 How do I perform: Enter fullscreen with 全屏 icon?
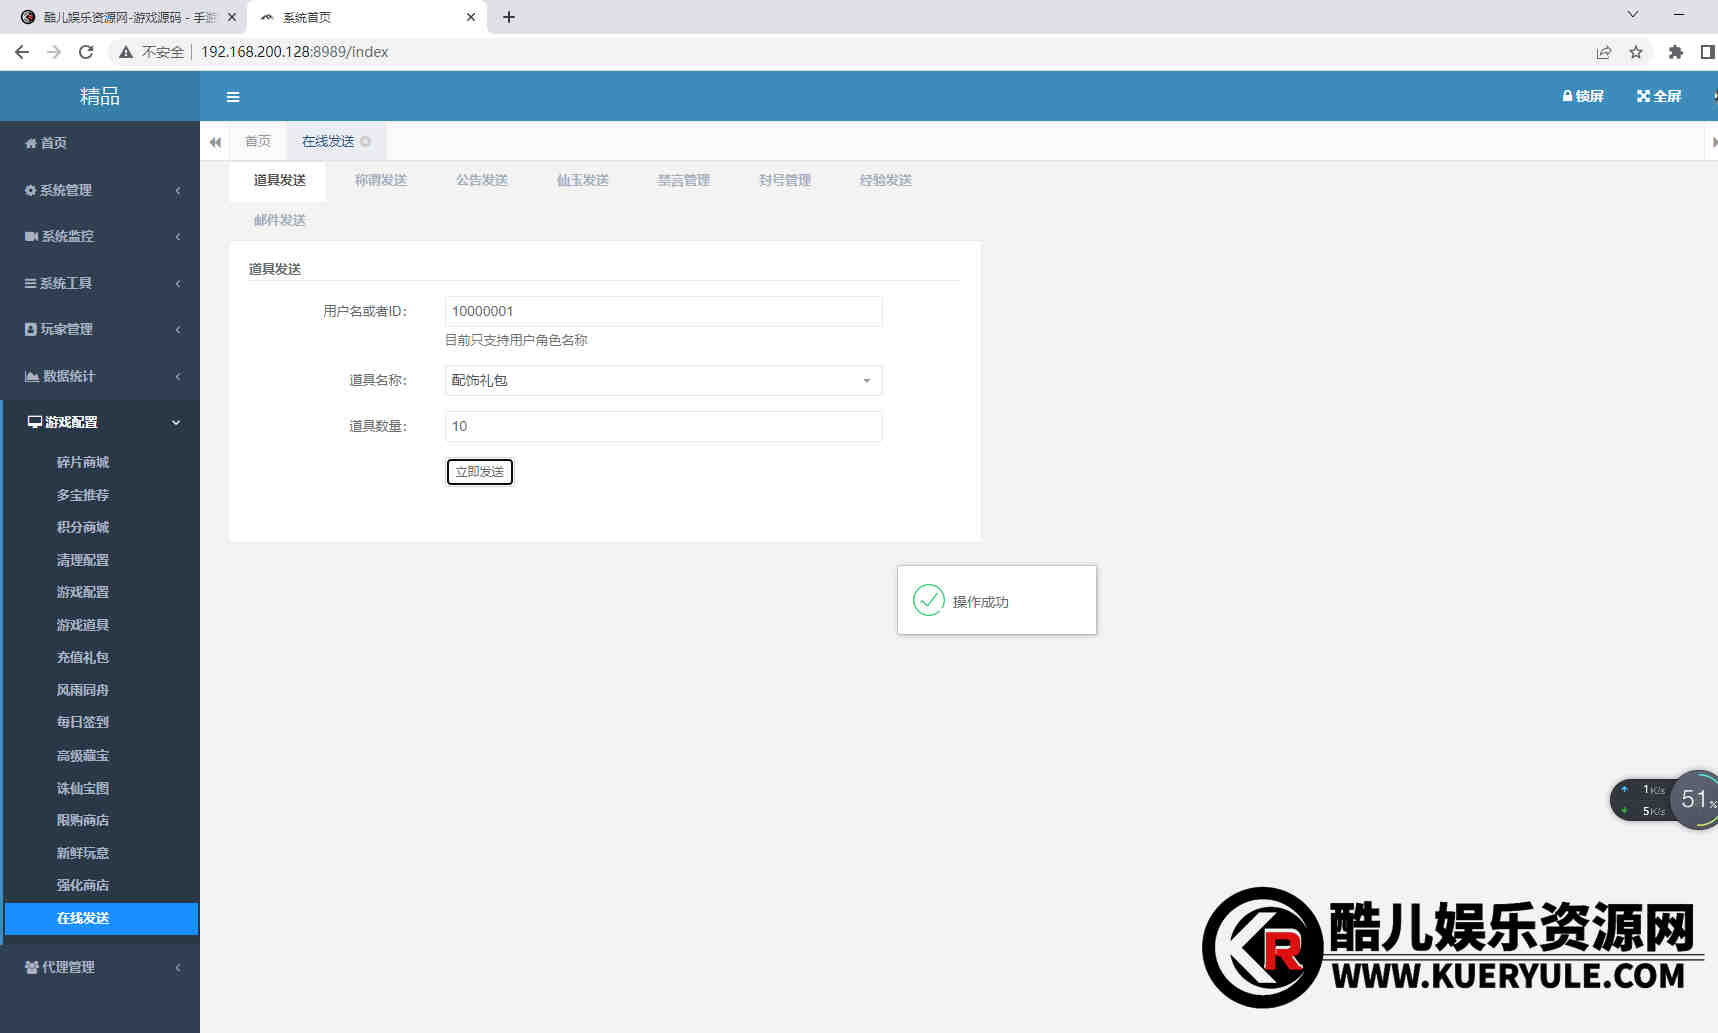click(1658, 96)
